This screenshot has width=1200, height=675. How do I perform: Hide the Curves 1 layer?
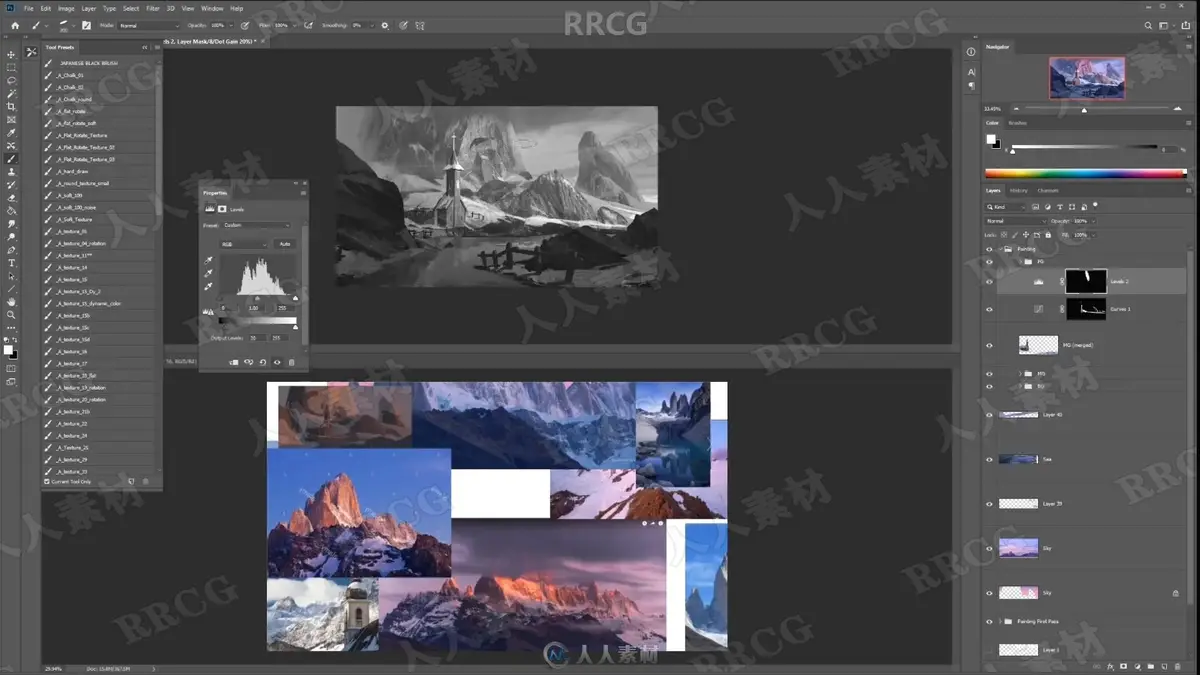[x=989, y=310]
